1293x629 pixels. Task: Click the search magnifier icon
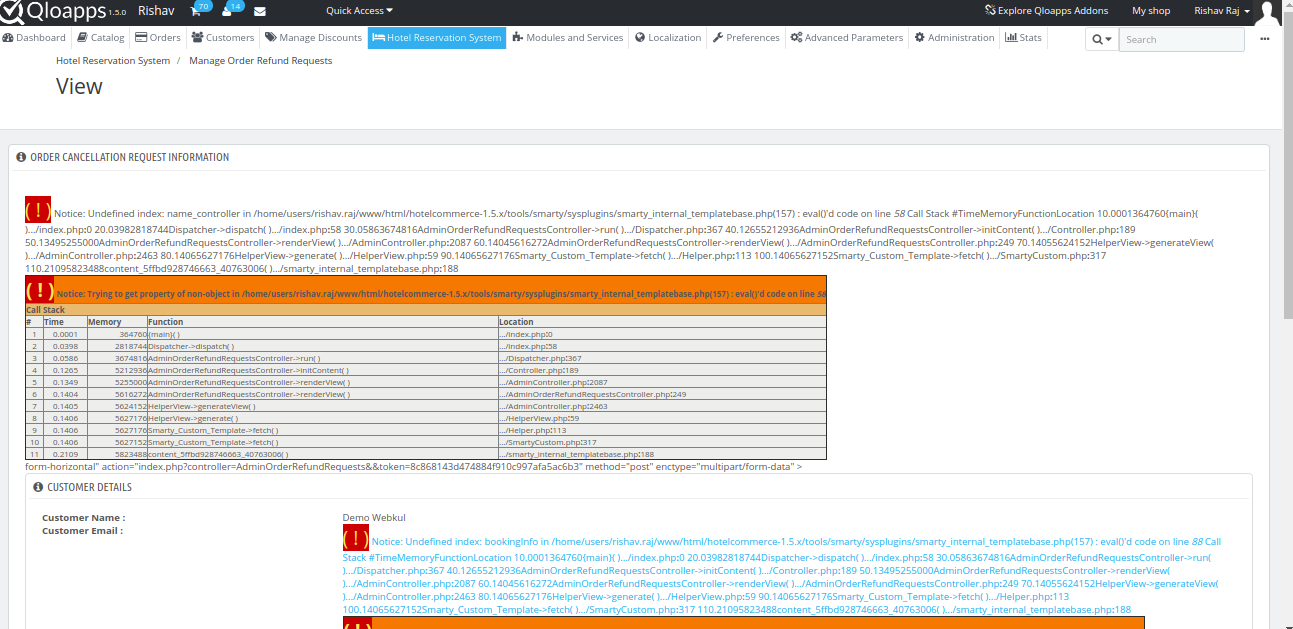coord(1095,39)
